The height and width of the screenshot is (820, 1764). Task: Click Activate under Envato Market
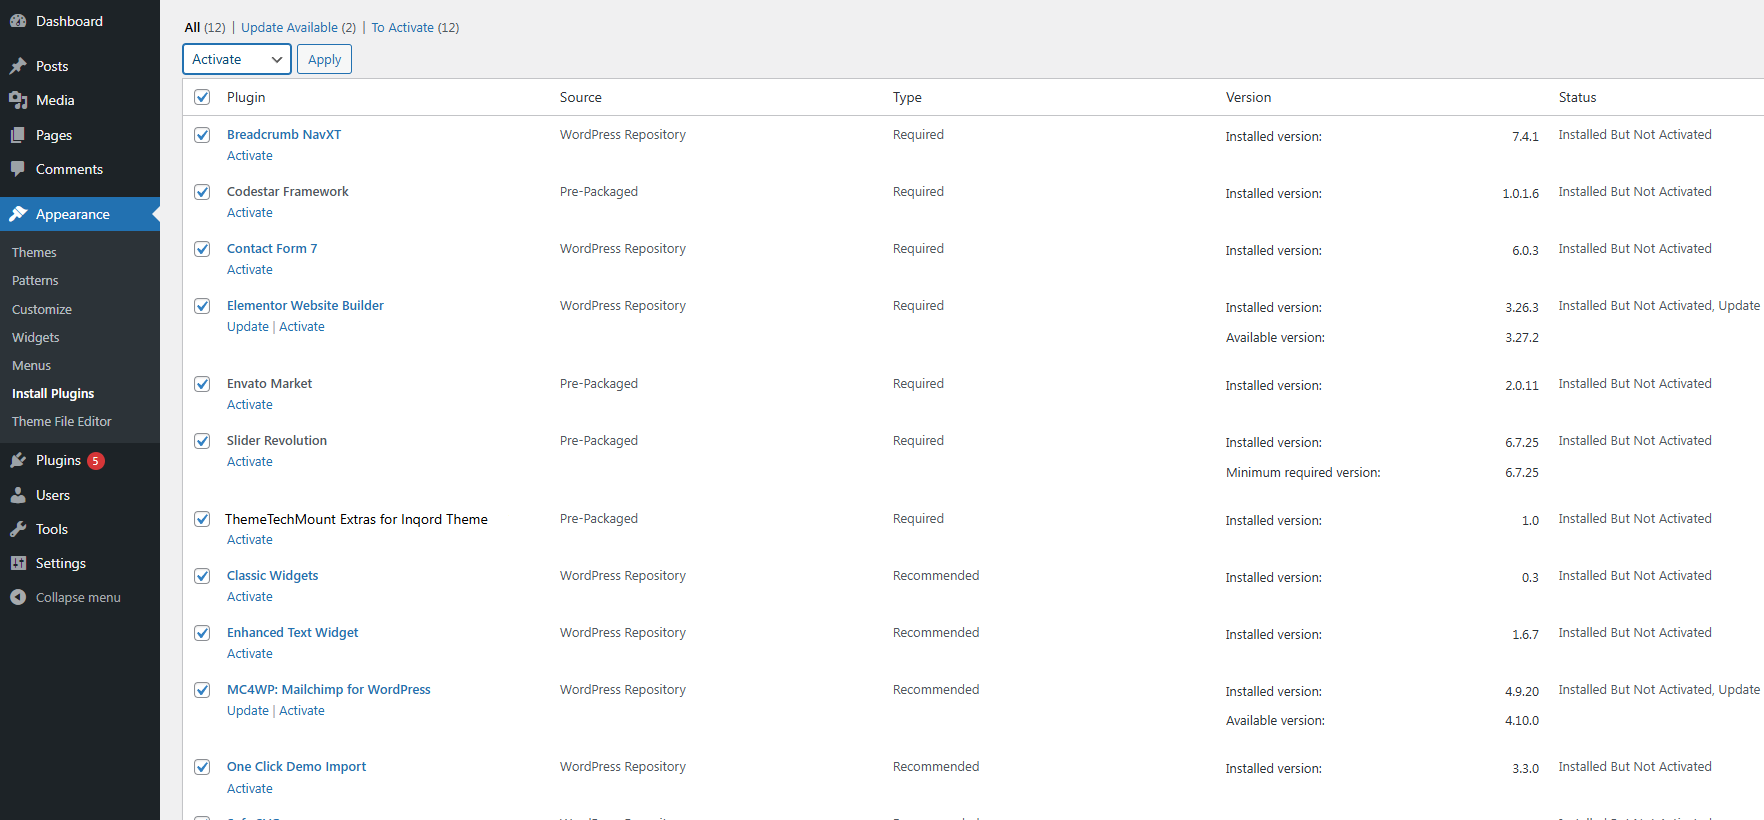[x=250, y=405]
